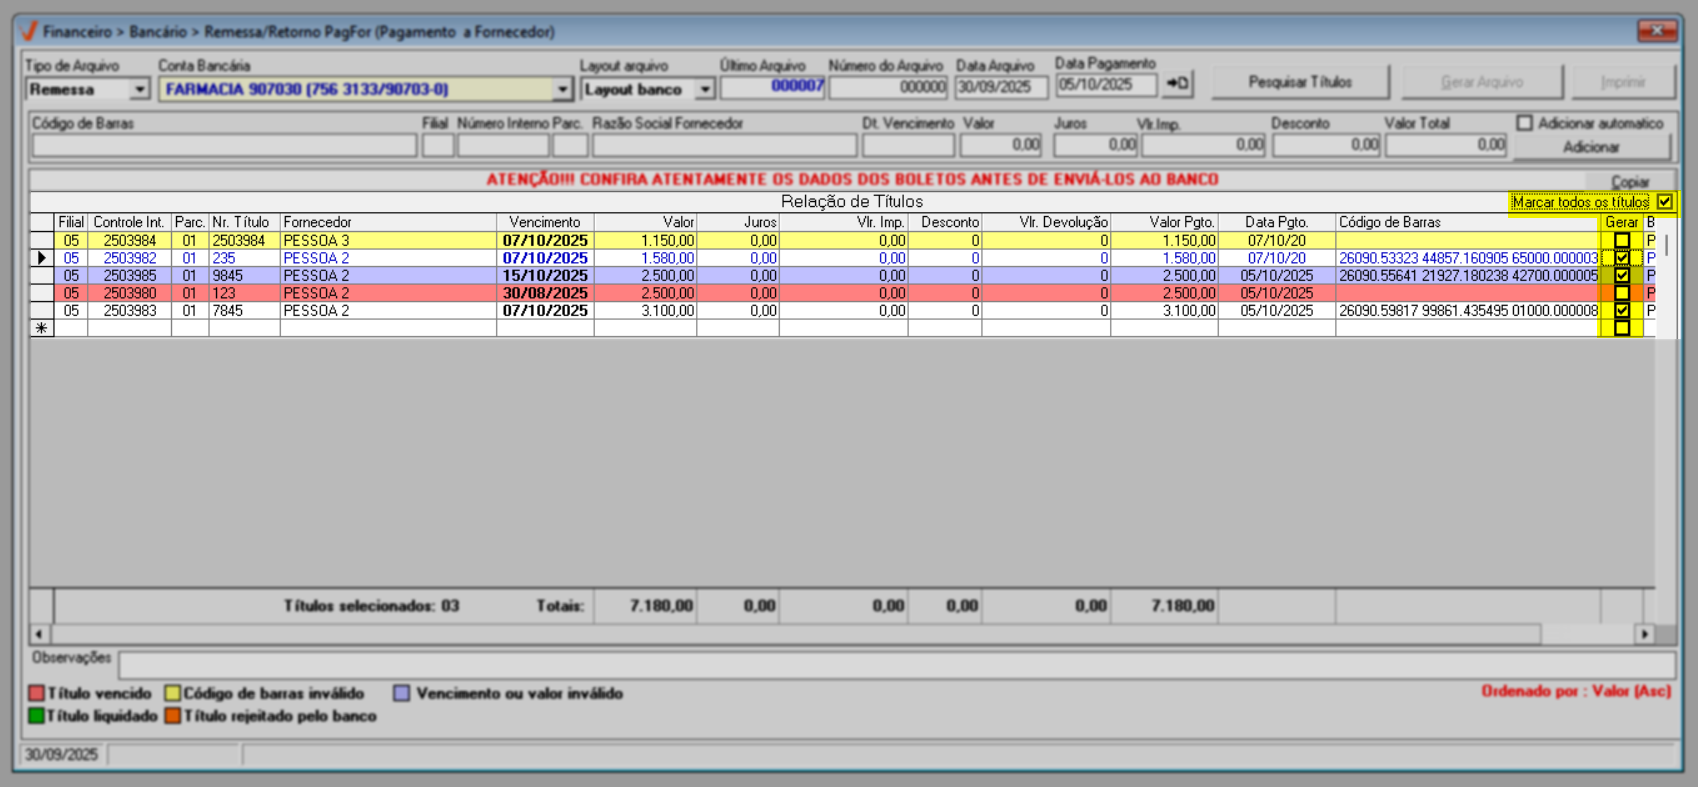Check Gerar box for PESSOA 3 row

pyautogui.click(x=1621, y=241)
